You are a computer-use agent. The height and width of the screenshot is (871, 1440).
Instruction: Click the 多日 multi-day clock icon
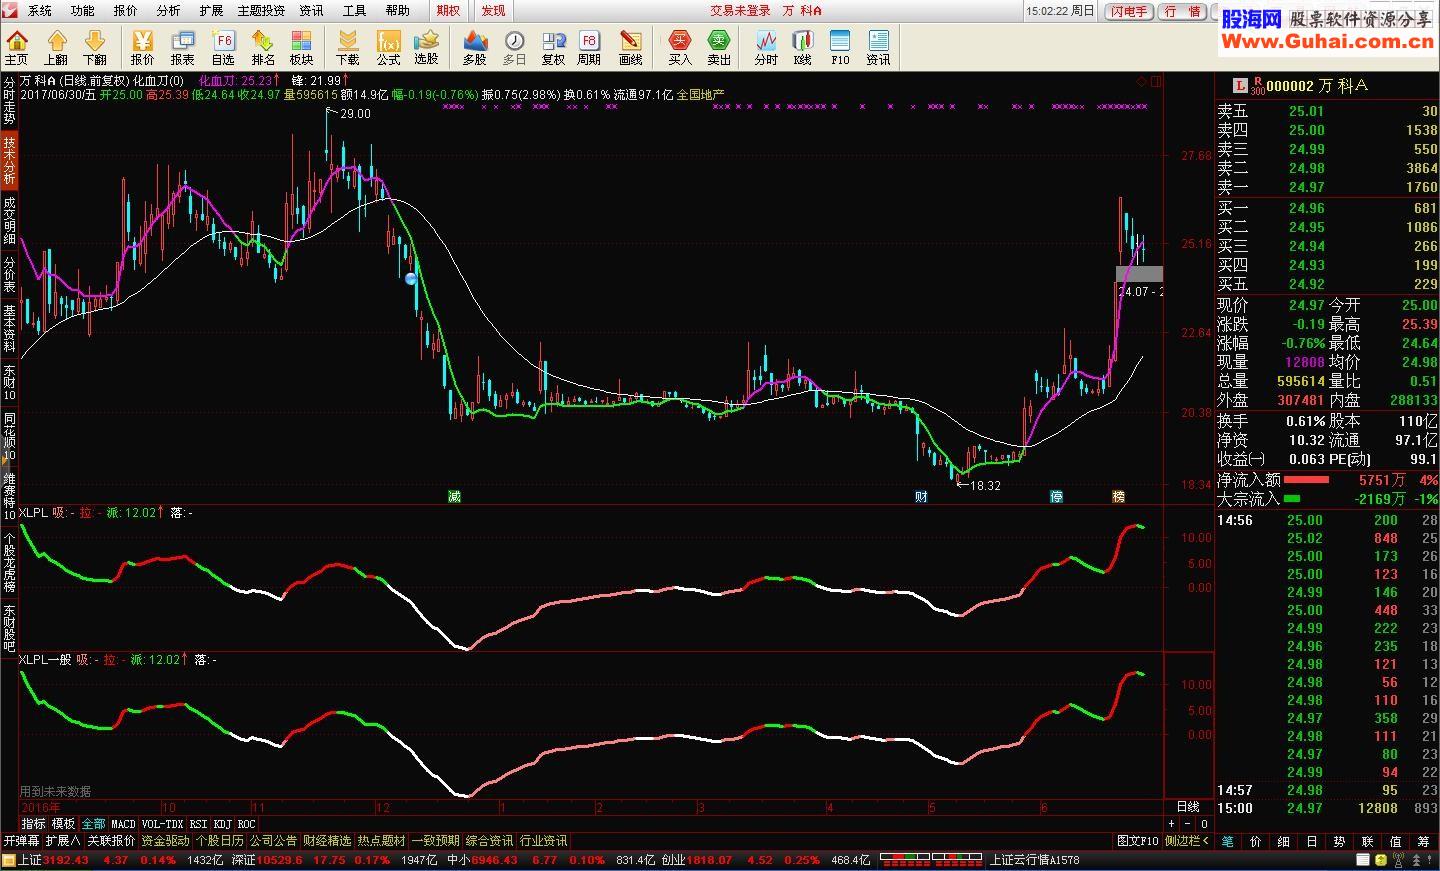coord(514,47)
